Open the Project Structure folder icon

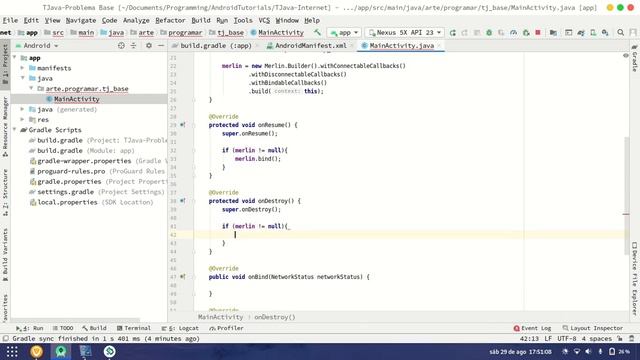coord(553,33)
